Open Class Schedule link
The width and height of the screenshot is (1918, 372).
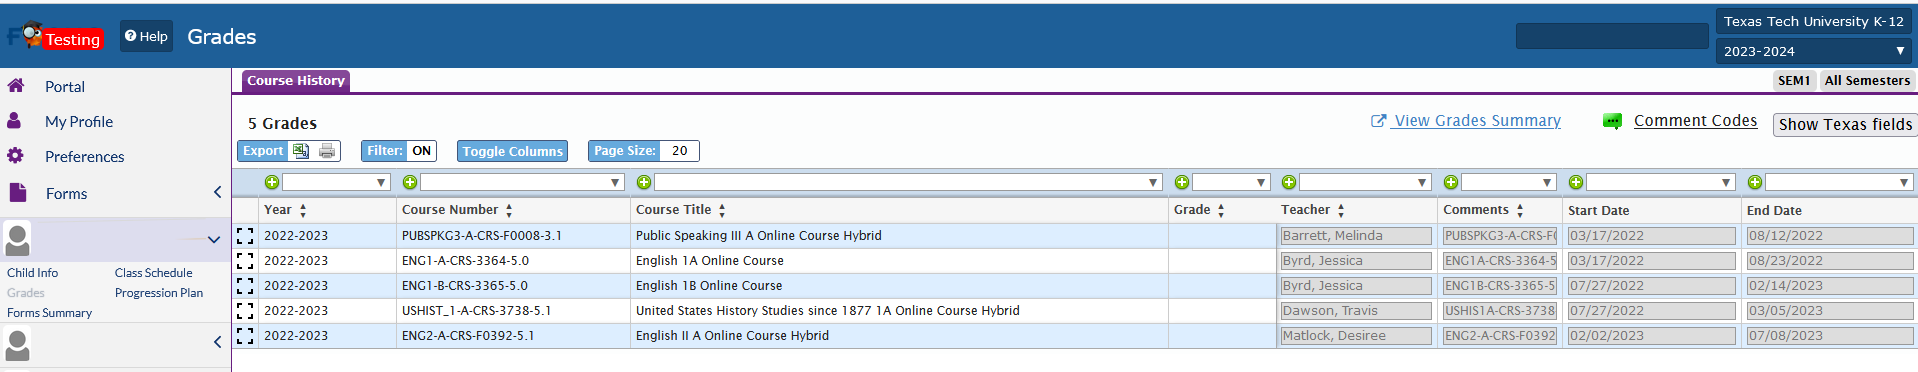(153, 272)
